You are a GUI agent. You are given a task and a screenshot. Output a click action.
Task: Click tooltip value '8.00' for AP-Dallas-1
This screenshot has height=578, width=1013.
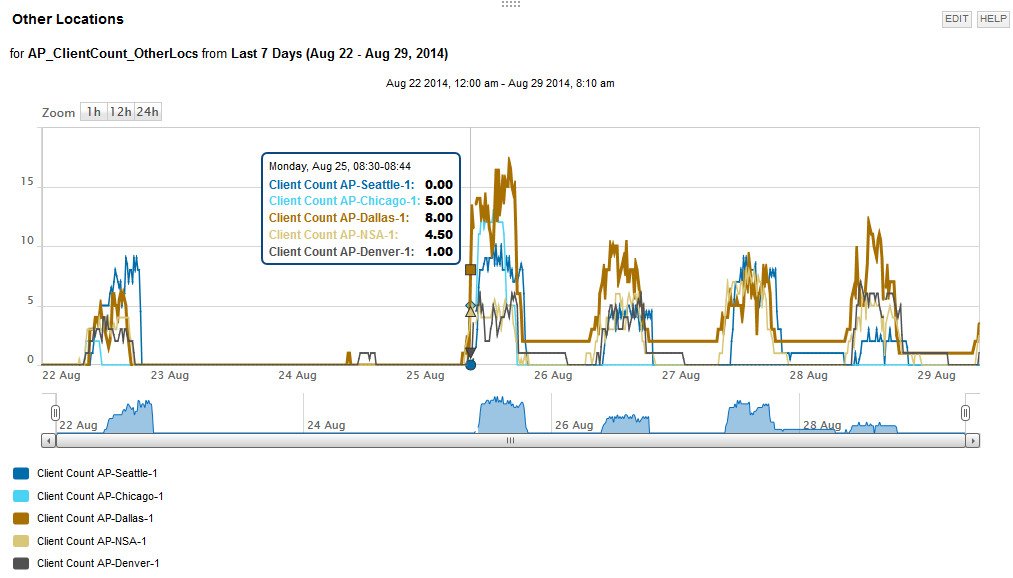[x=439, y=218]
